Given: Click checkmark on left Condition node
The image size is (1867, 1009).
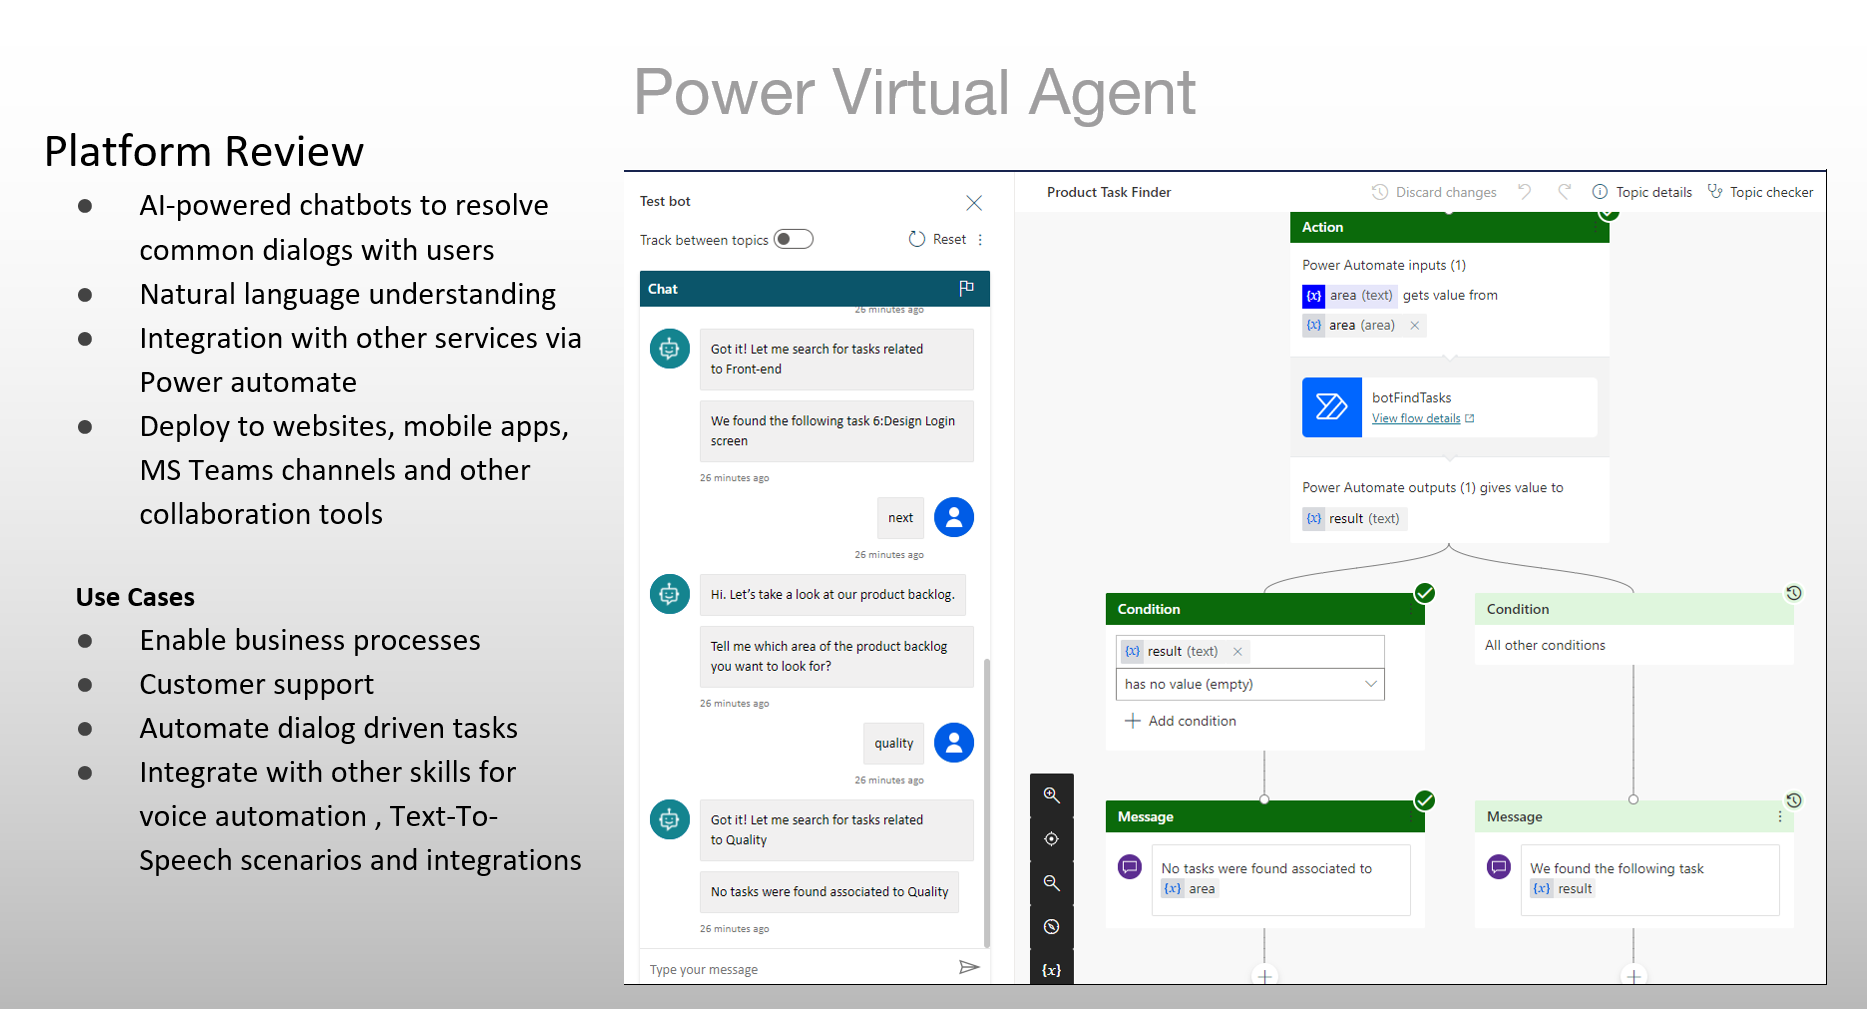Looking at the screenshot, I should (1425, 593).
